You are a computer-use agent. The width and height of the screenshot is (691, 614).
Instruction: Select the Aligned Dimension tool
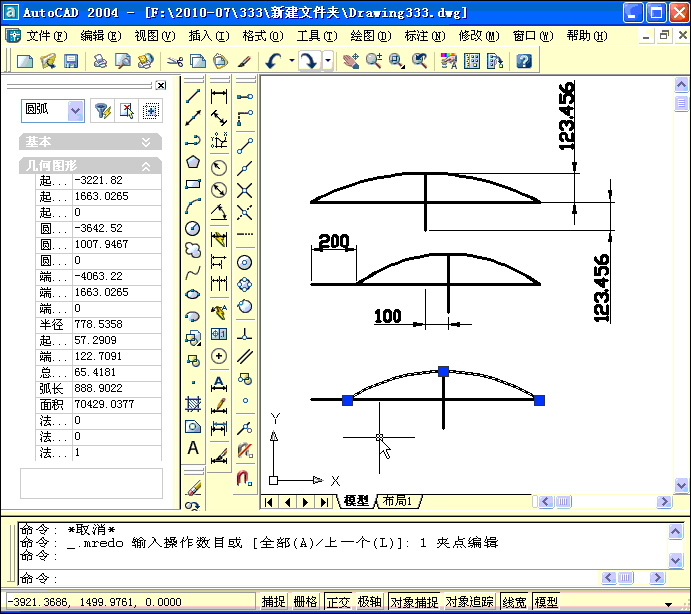219,118
